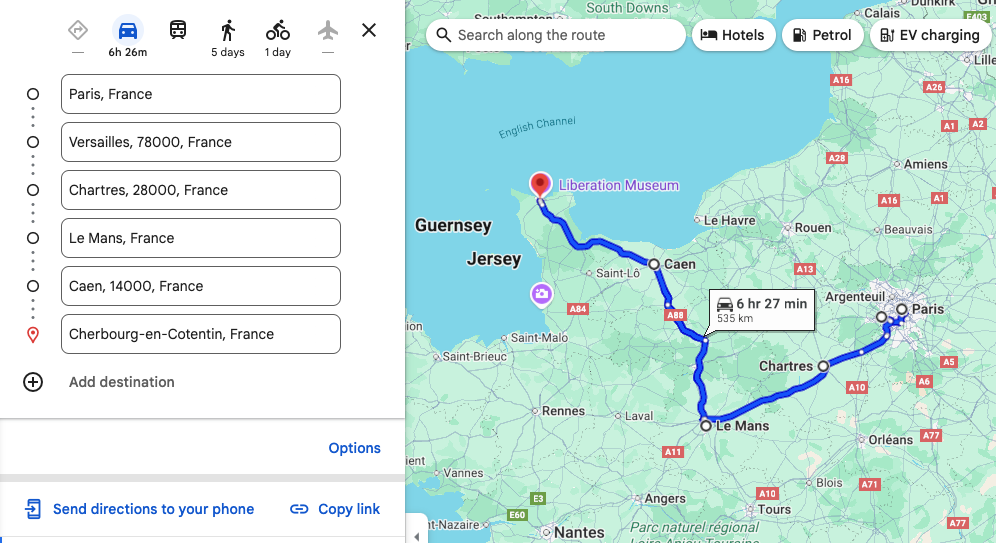Collapse the side panel with arrow
The width and height of the screenshot is (996, 543).
(417, 530)
